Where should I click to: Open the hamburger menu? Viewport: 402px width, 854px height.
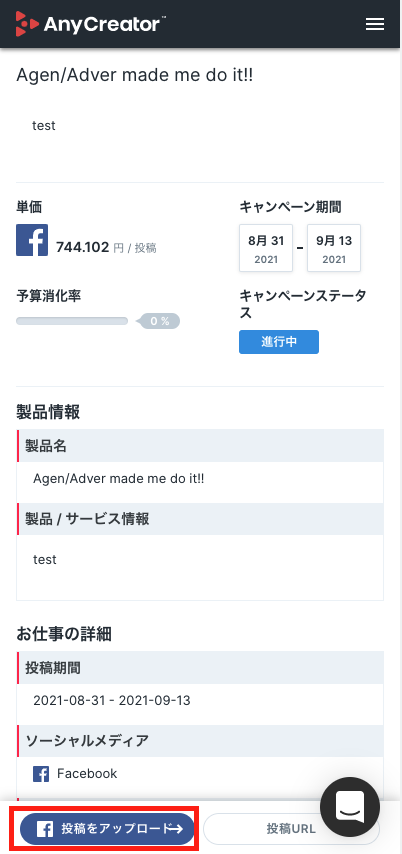(374, 24)
